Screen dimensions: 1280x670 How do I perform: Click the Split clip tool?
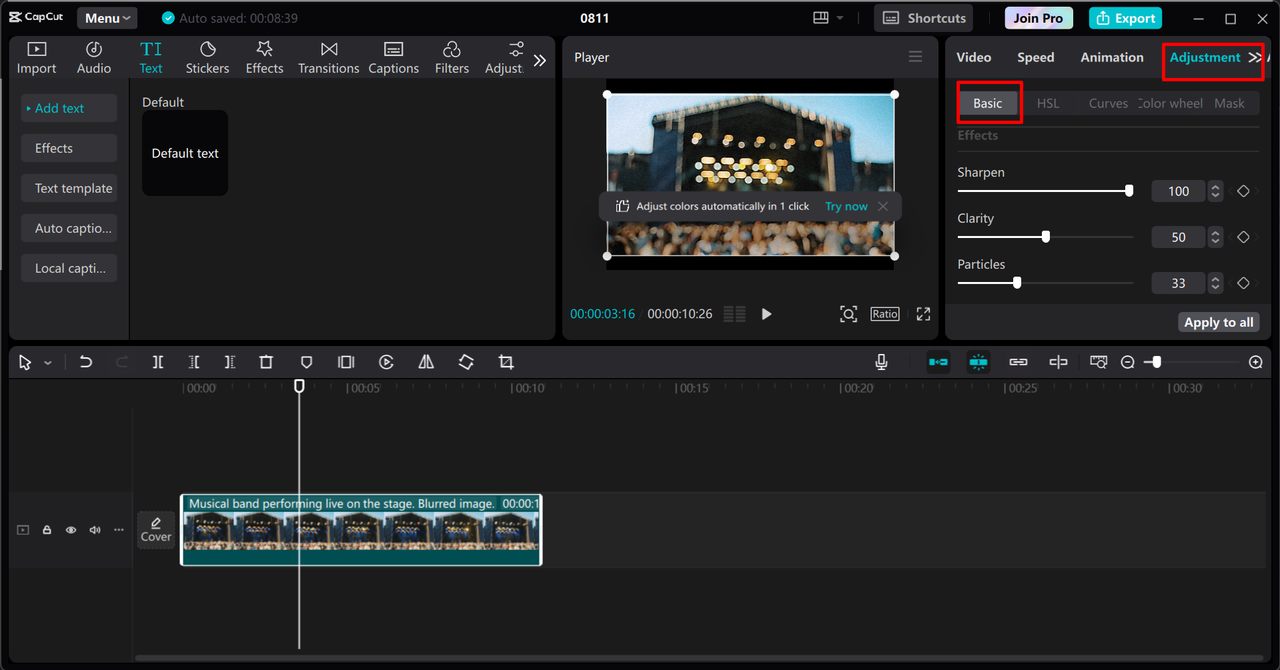coord(158,362)
